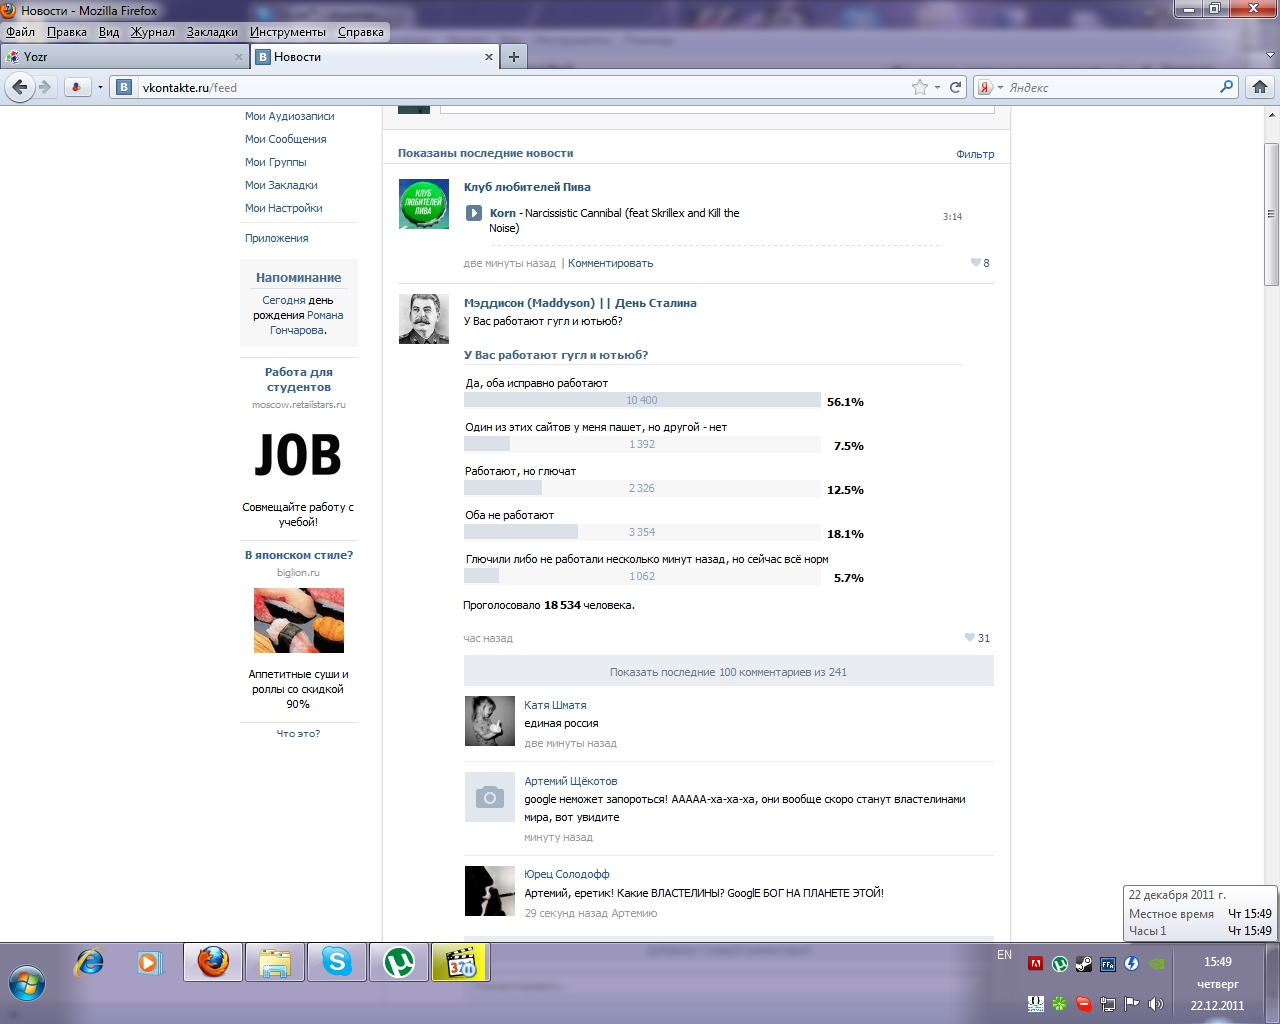This screenshot has width=1280, height=1024.
Task: Open Мои Сообщения in the sidebar
Action: click(286, 139)
